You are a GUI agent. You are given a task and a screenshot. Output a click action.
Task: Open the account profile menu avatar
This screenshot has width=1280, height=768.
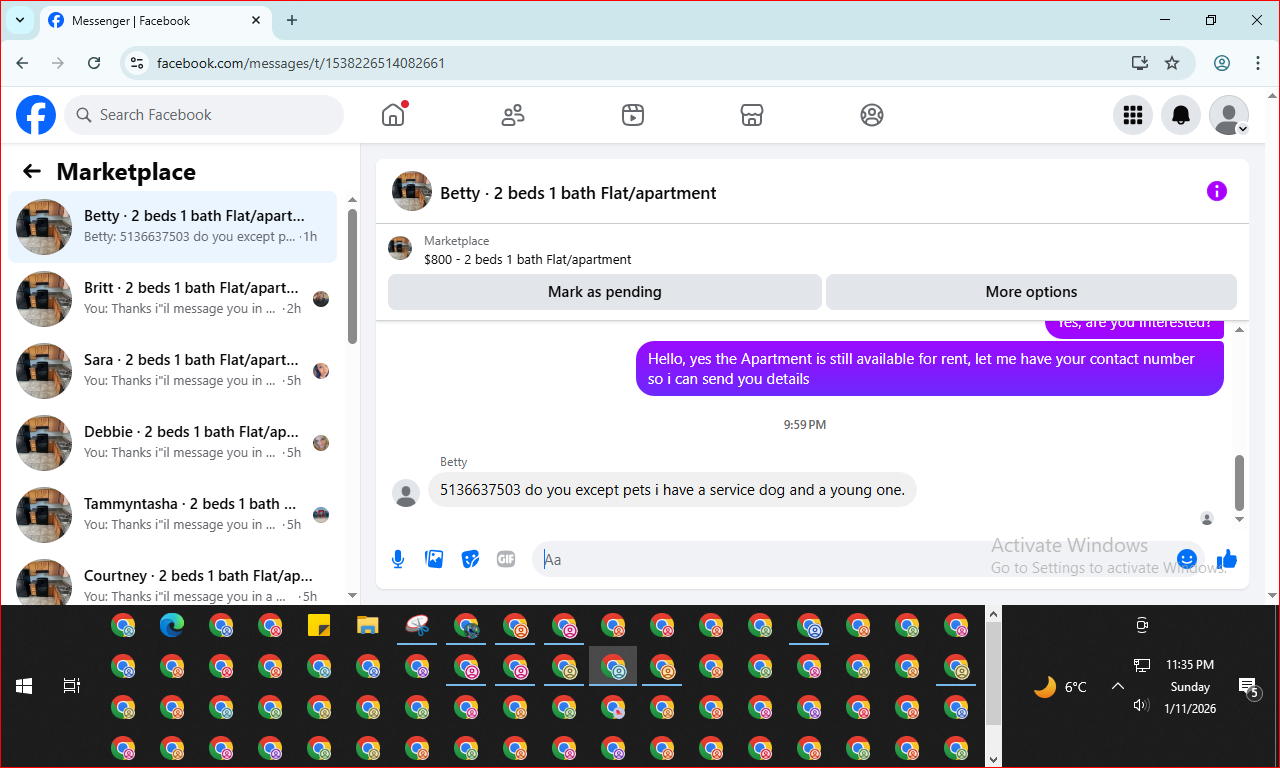(x=1229, y=115)
